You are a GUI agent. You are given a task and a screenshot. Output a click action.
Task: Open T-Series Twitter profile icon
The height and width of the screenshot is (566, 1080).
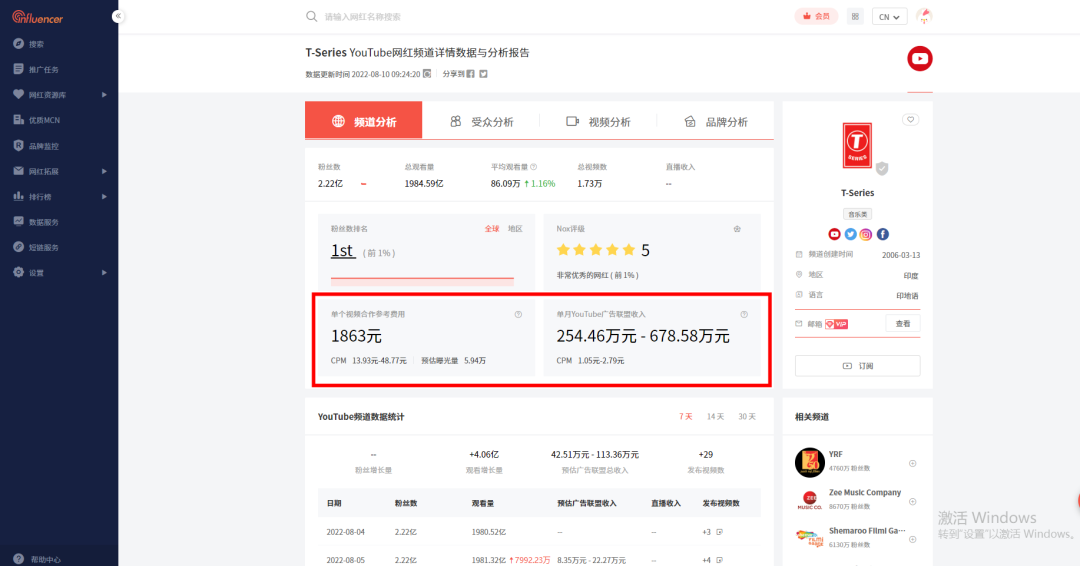[850, 234]
